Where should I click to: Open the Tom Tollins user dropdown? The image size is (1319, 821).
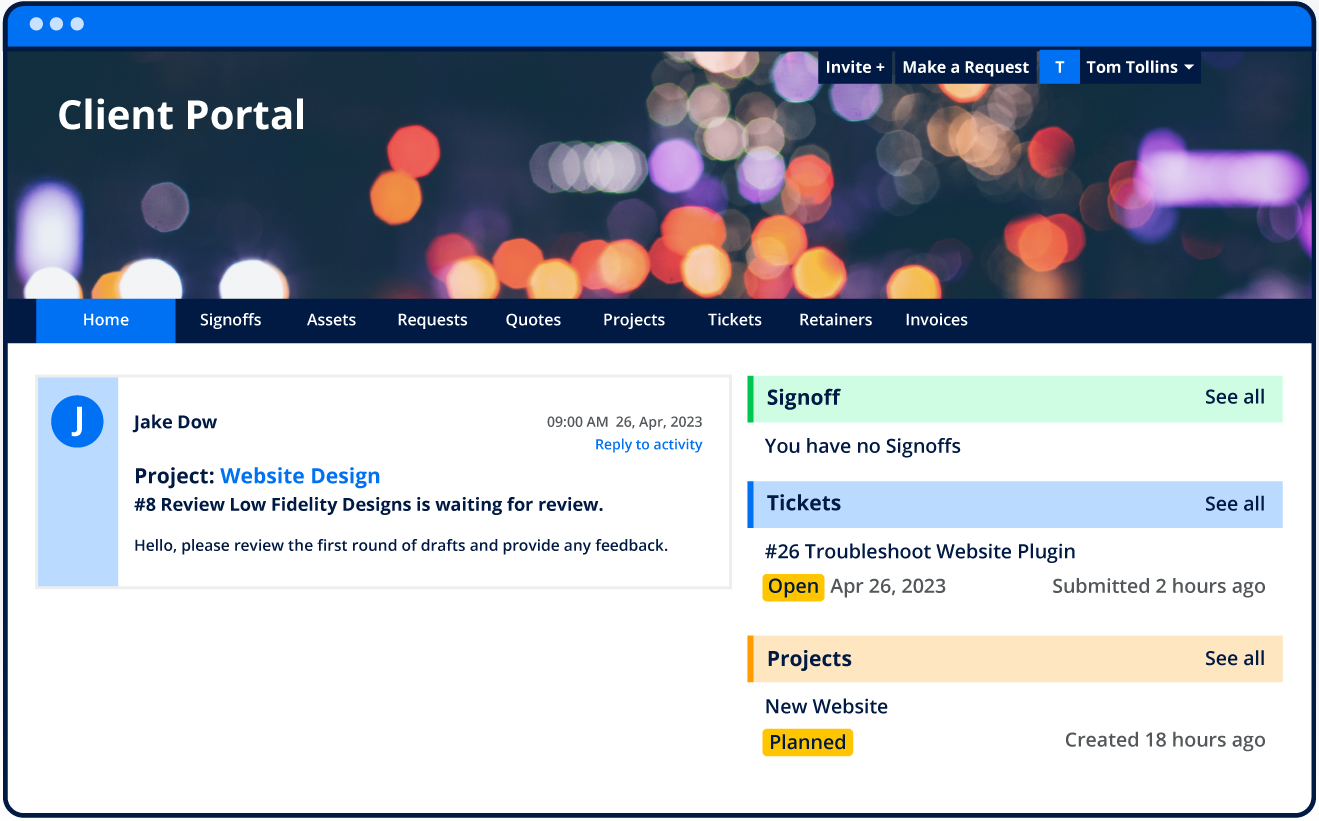point(1139,67)
